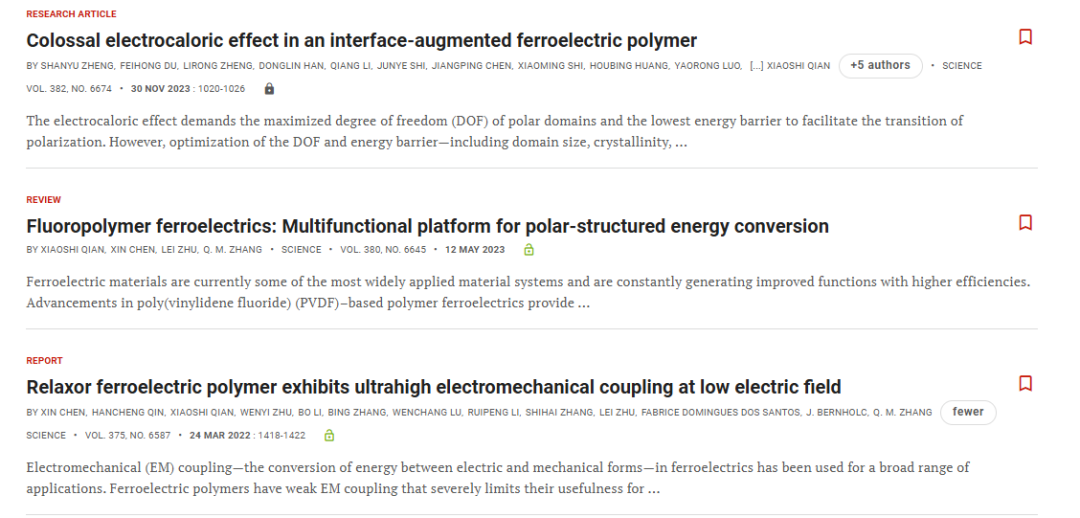Expand hidden authors via '[...]' ellipsis

756,66
